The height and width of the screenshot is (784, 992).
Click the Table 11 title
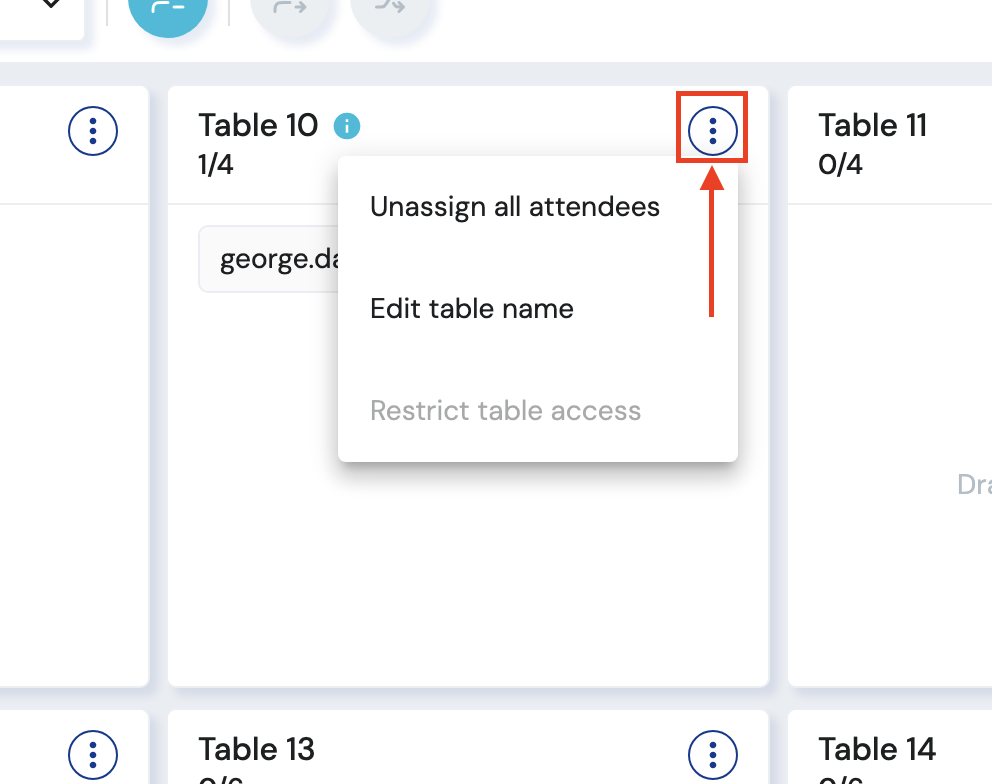click(x=872, y=126)
